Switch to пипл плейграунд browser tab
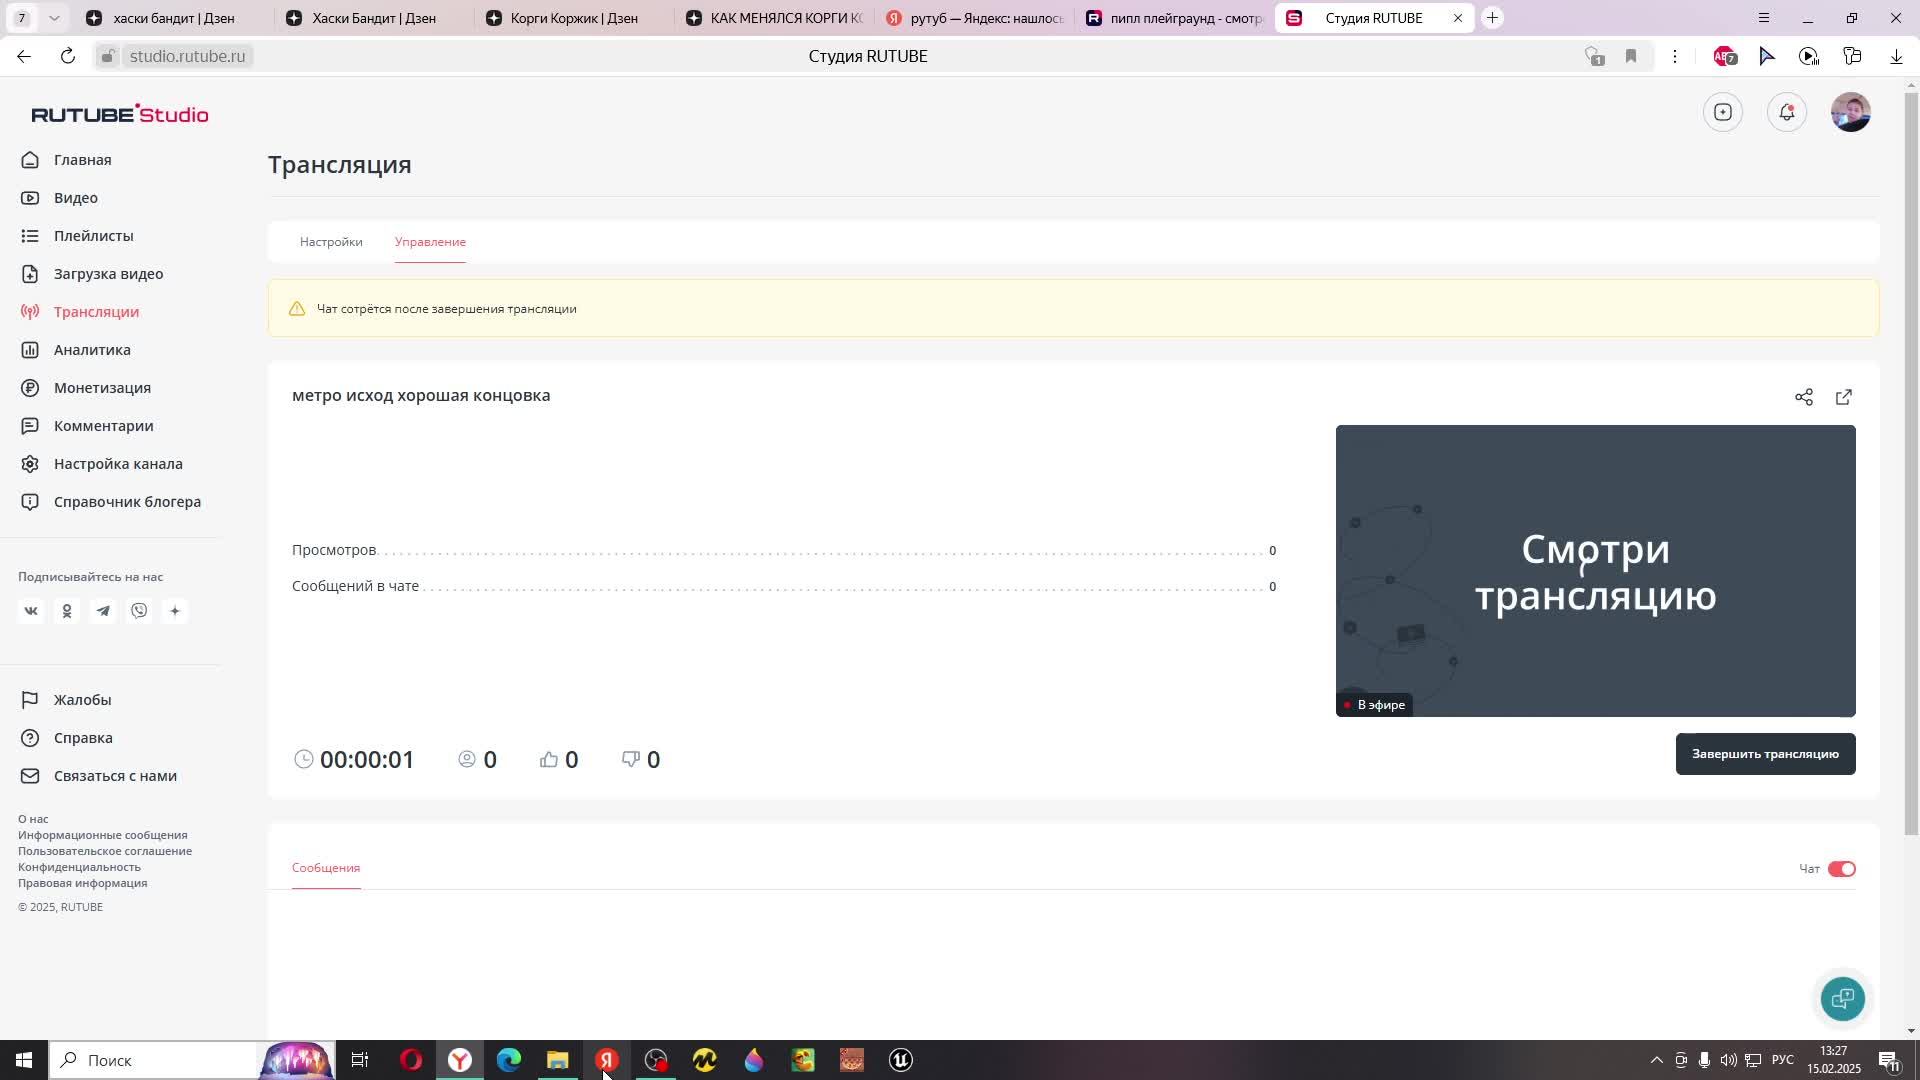The height and width of the screenshot is (1080, 1920). [x=1174, y=18]
